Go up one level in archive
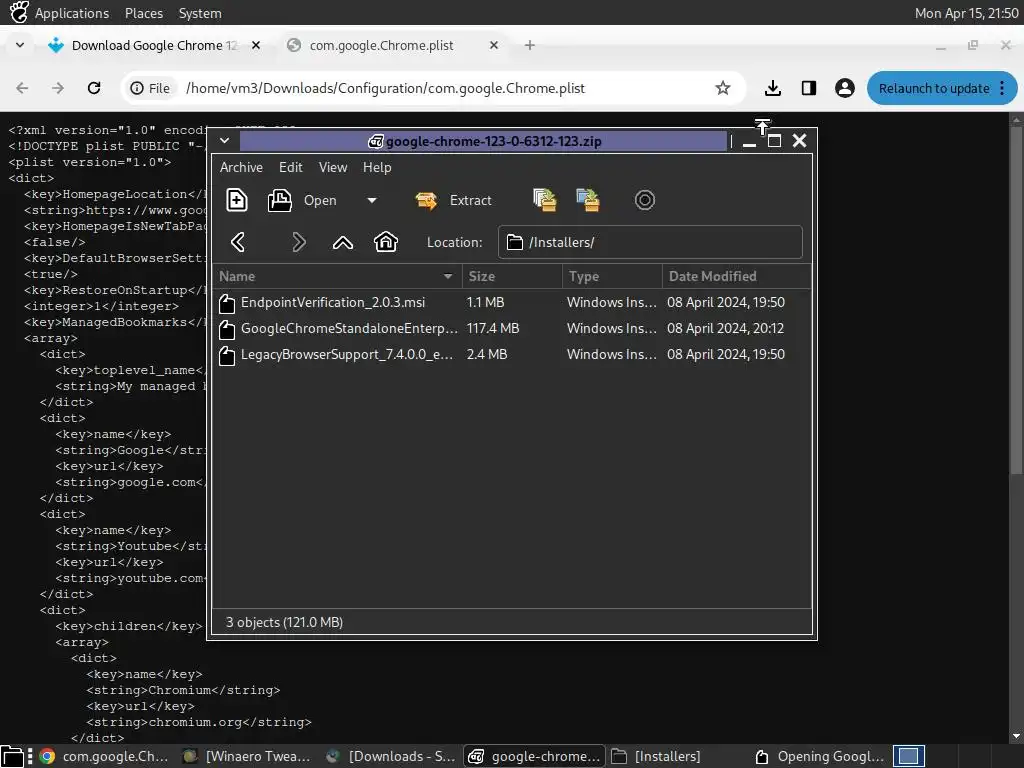 click(343, 243)
